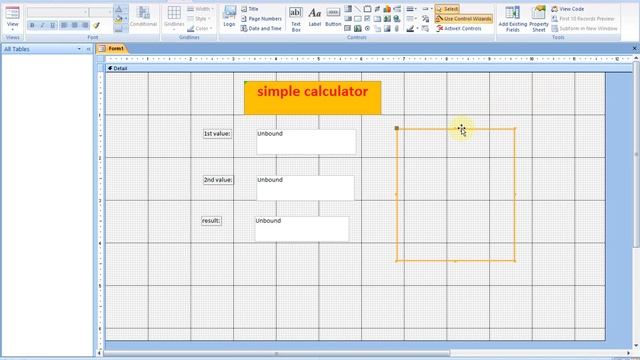Click the Set Control Defaults icon

(425, 18)
